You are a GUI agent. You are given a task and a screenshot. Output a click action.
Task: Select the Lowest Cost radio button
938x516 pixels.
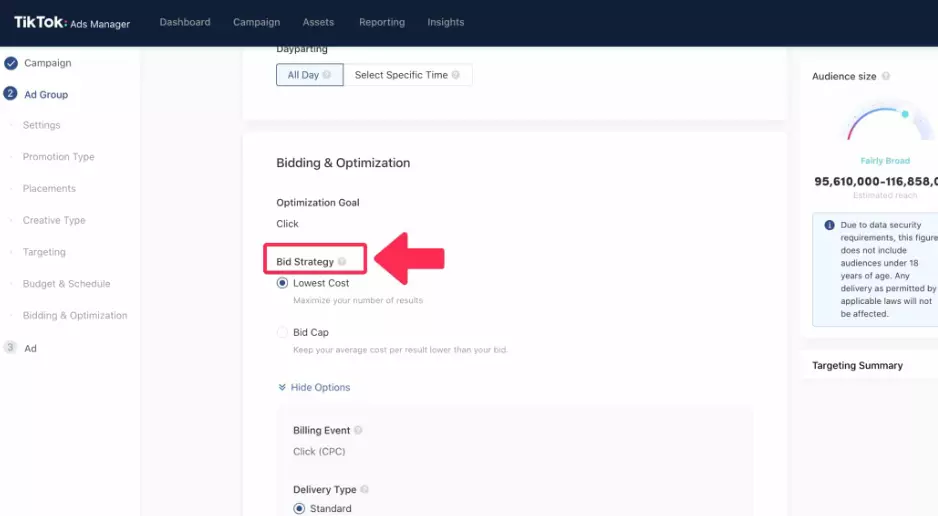(282, 283)
